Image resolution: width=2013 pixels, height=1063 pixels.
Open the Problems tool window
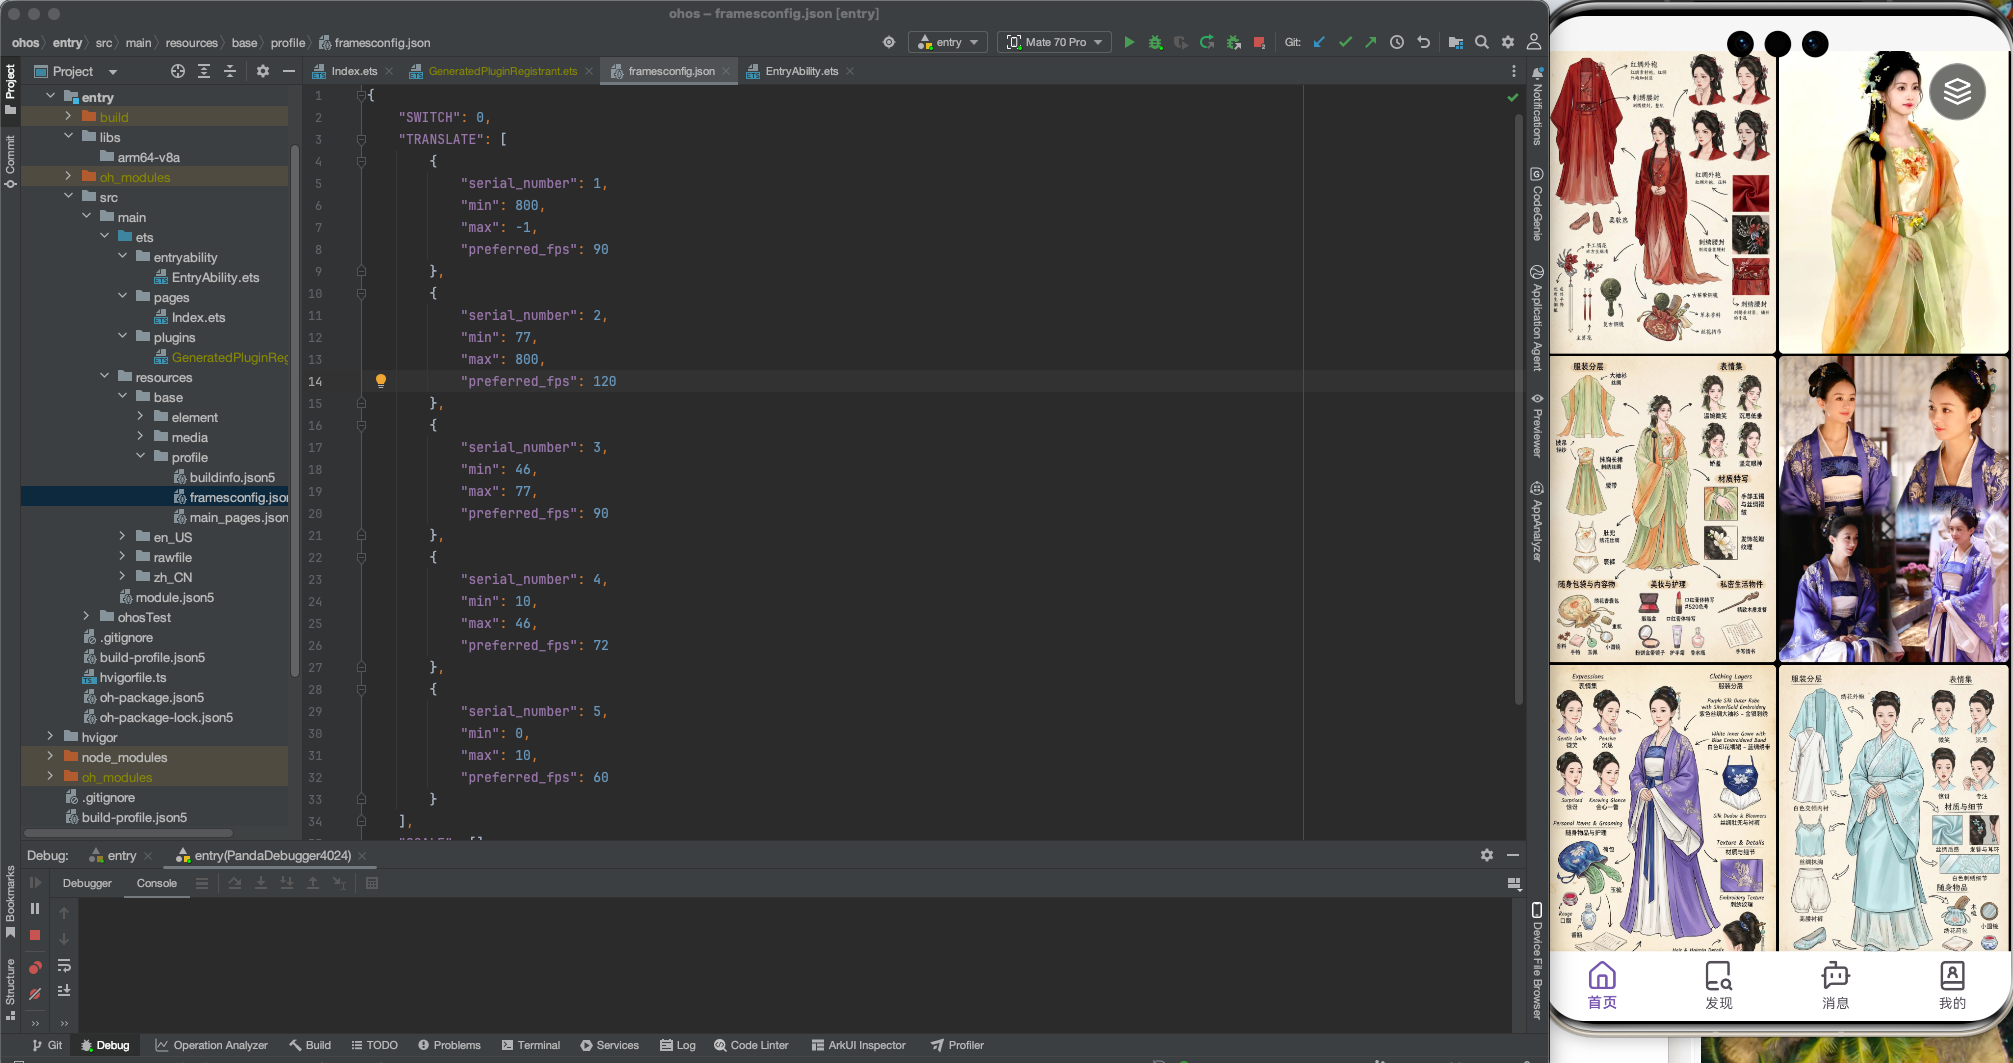pyautogui.click(x=449, y=1045)
